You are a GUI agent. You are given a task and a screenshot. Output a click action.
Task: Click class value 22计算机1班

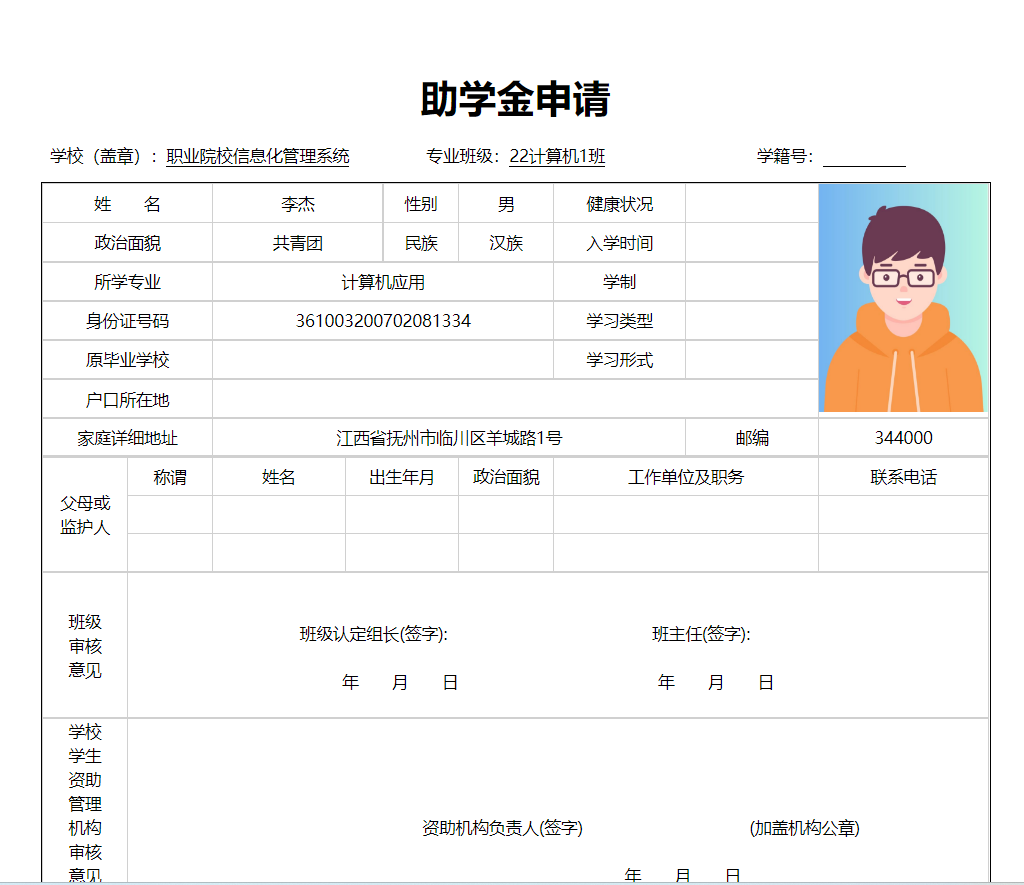coord(557,156)
